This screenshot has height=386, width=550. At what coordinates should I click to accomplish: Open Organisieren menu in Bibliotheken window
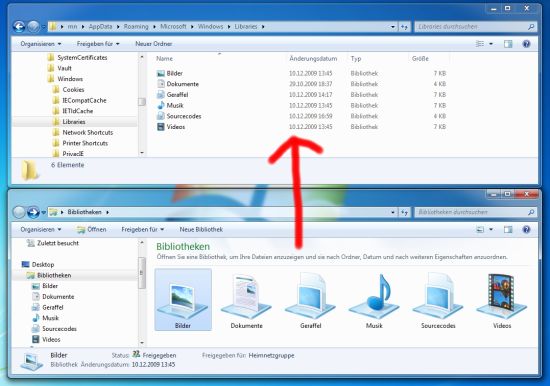point(41,229)
